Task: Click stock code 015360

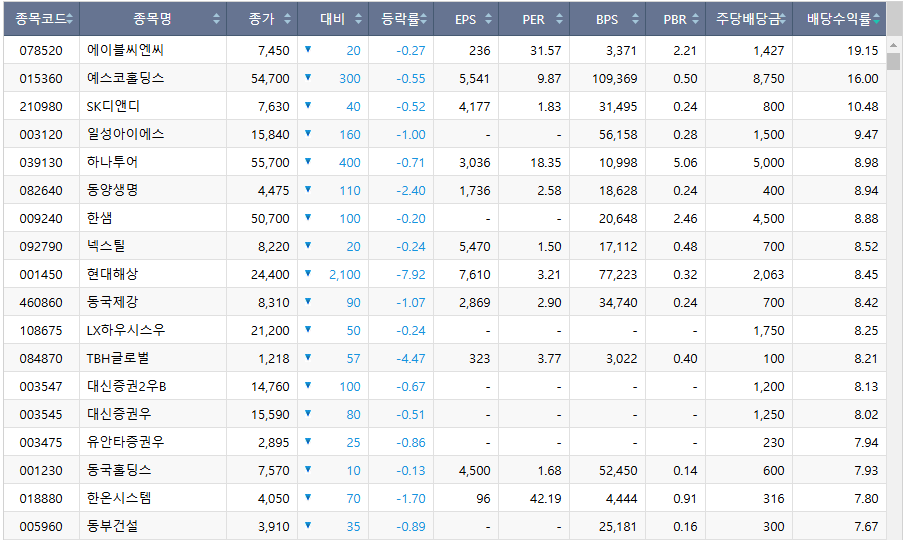Action: pyautogui.click(x=41, y=78)
